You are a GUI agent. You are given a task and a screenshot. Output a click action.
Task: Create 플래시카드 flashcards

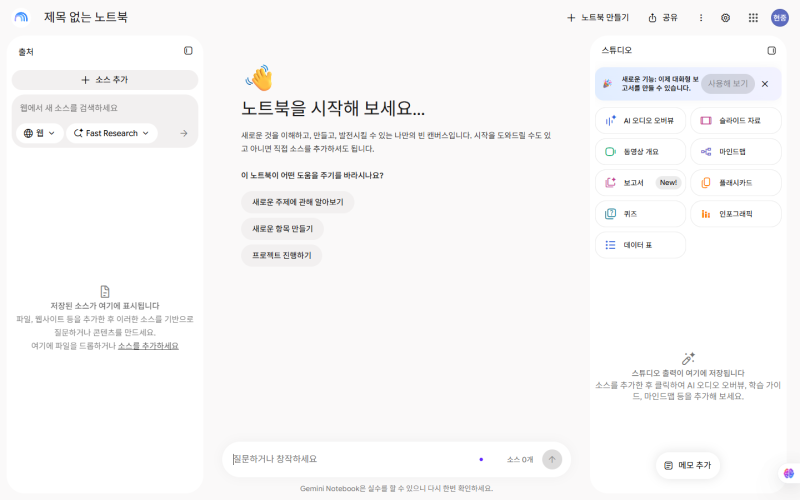(736, 183)
